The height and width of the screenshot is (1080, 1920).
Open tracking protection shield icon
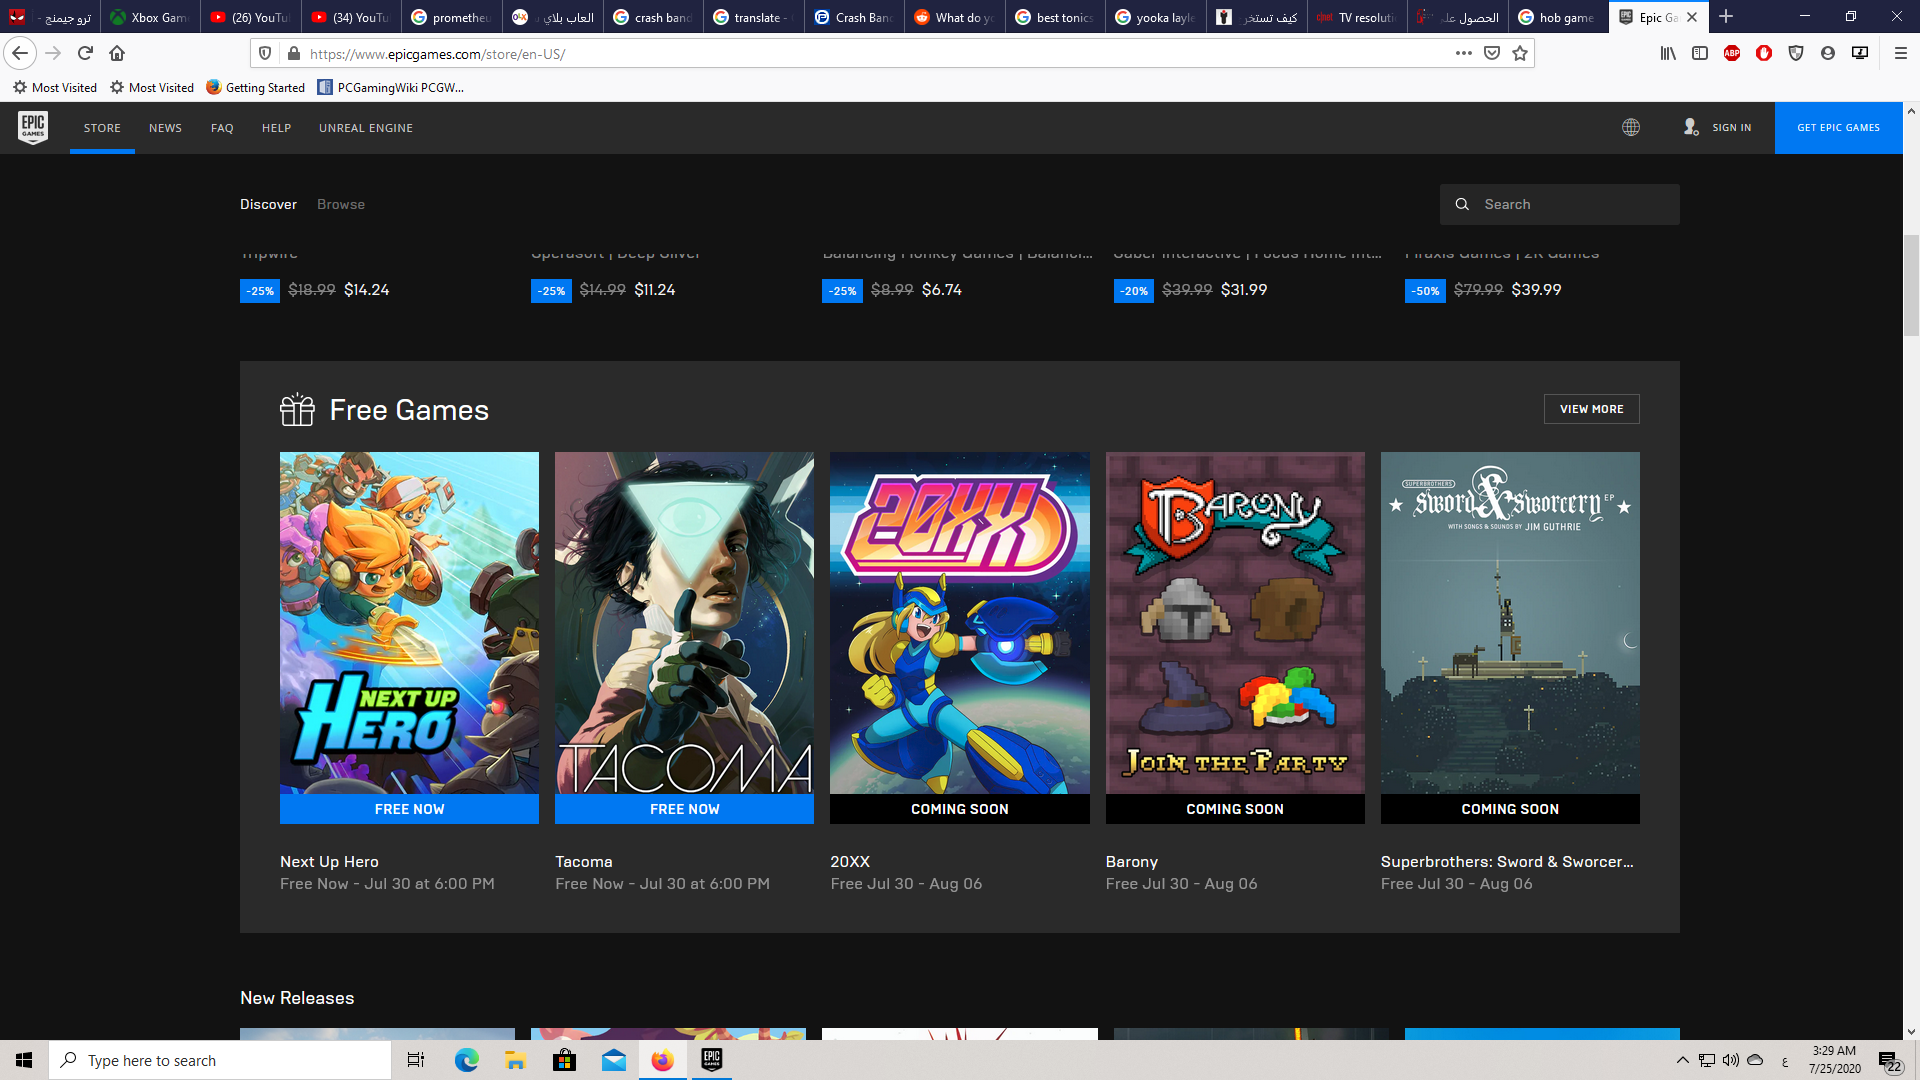click(x=265, y=53)
